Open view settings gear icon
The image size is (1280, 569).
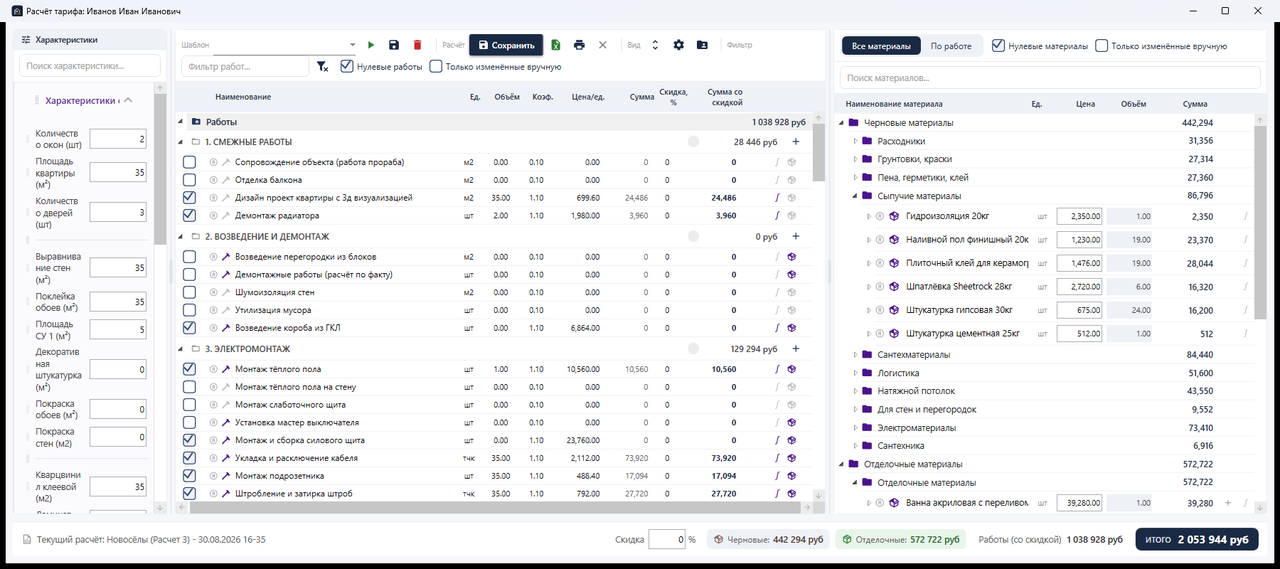[679, 45]
